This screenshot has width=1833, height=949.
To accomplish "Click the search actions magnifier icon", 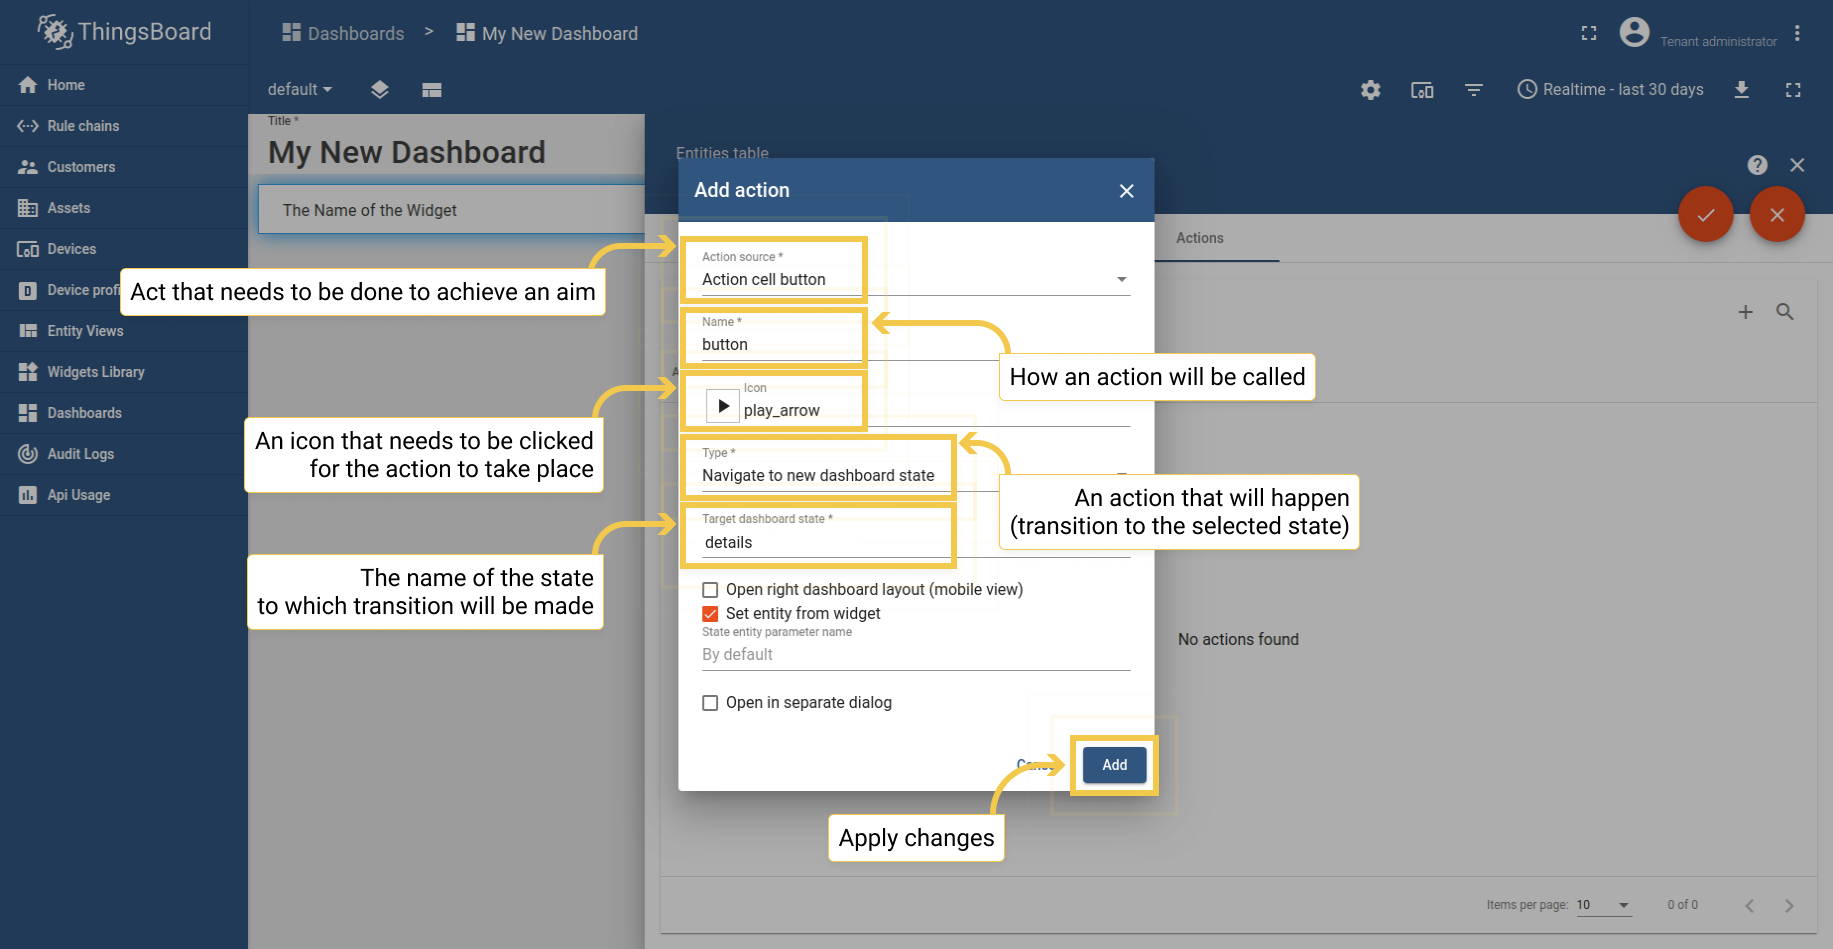I will tap(1785, 312).
